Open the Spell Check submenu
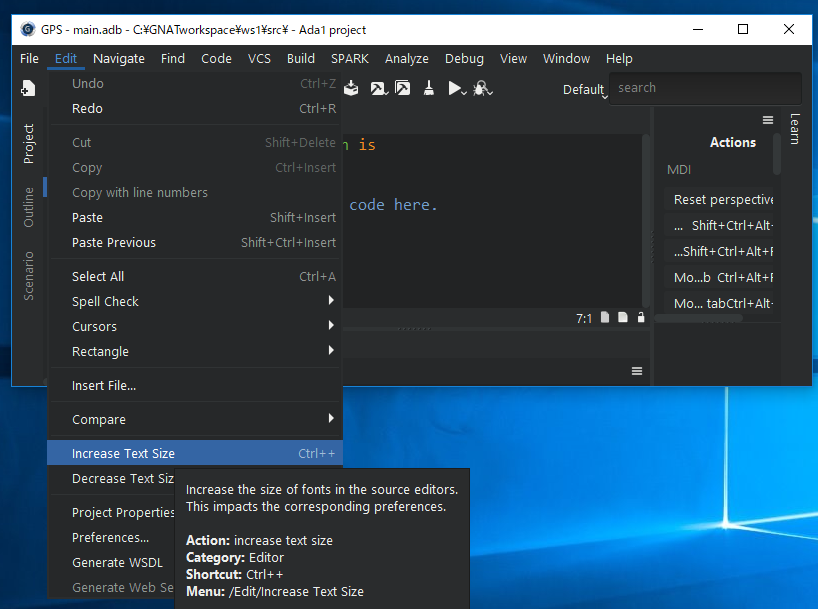Viewport: 818px width, 609px height. click(104, 301)
